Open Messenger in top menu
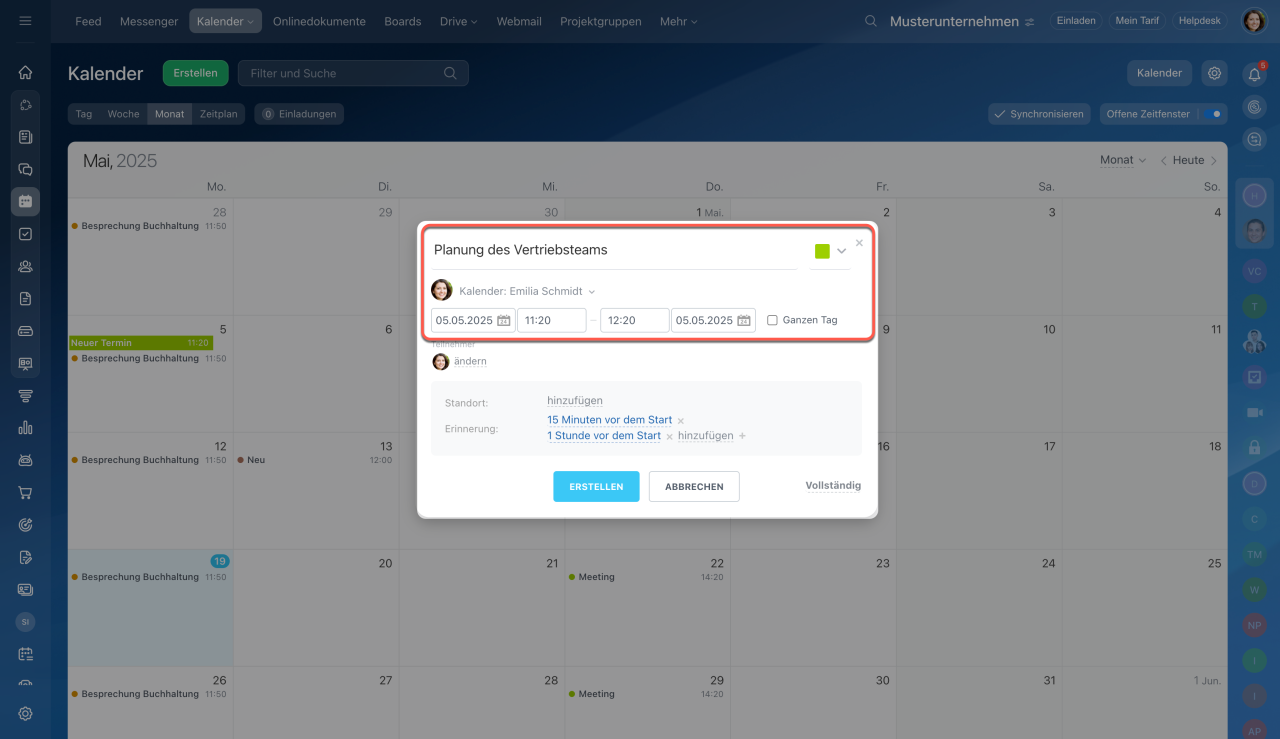This screenshot has height=739, width=1280. coord(149,21)
